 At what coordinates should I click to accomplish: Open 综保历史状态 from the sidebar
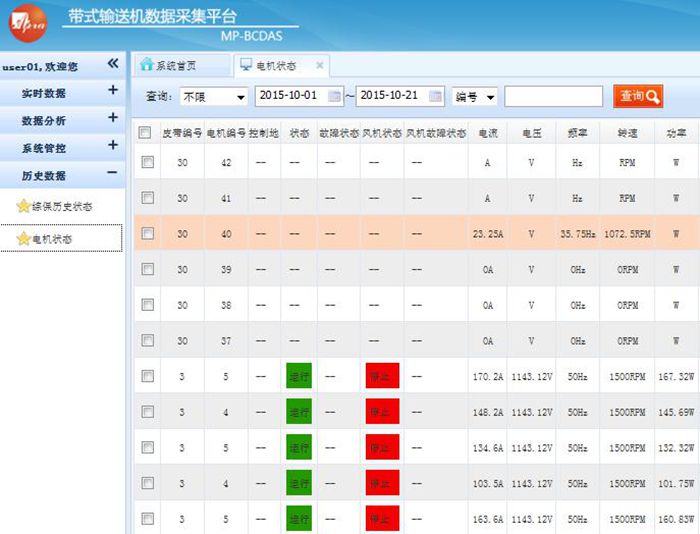(62, 207)
